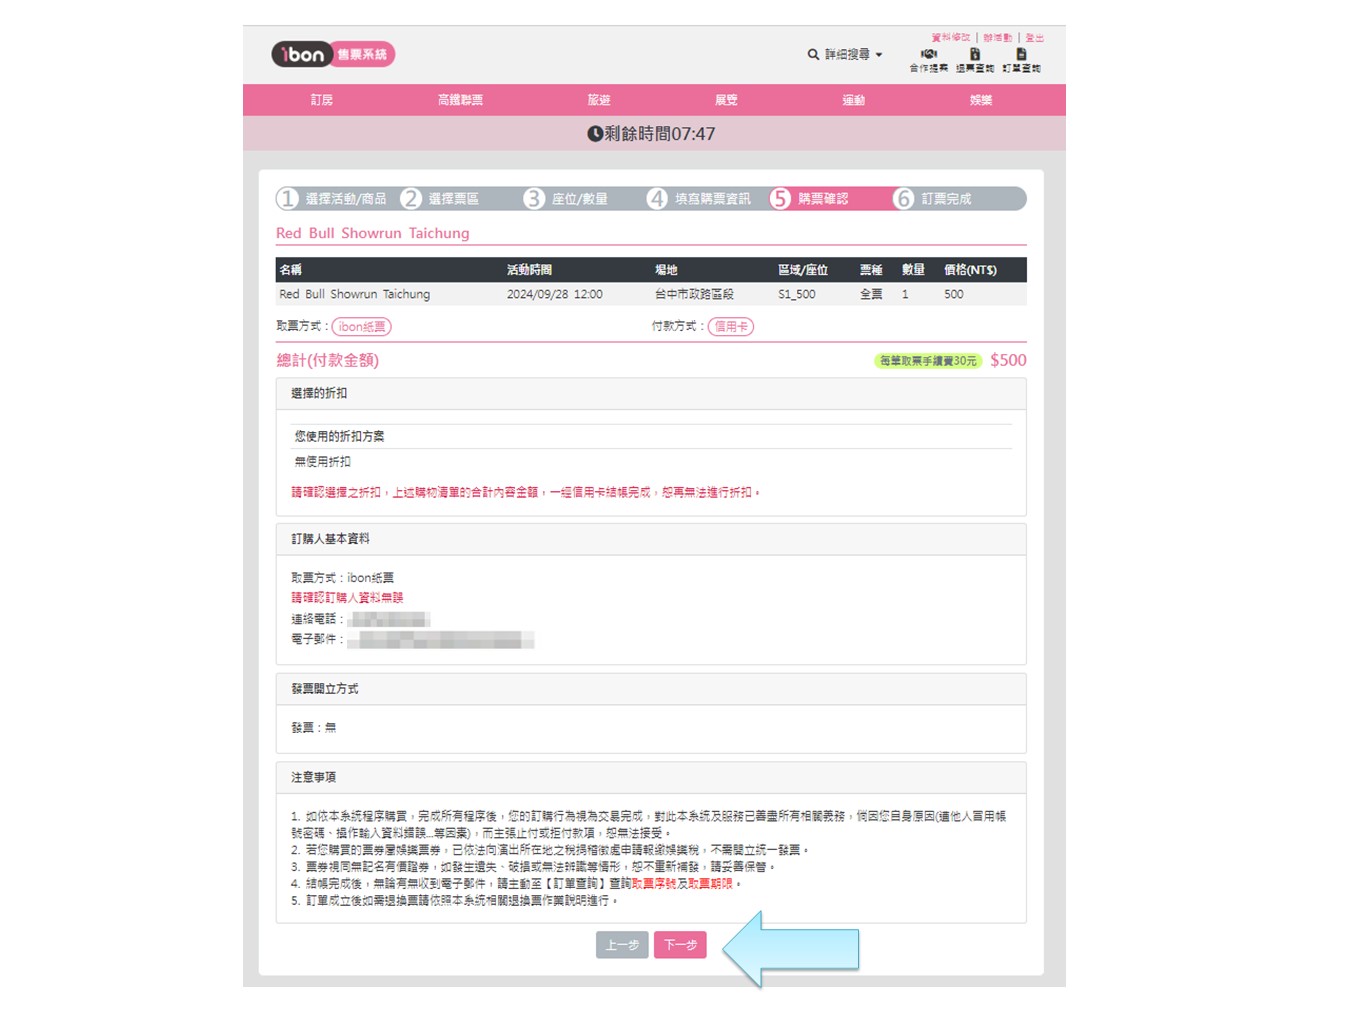Click the 信用卡 payment method tag
1365x1024 pixels.
click(731, 326)
